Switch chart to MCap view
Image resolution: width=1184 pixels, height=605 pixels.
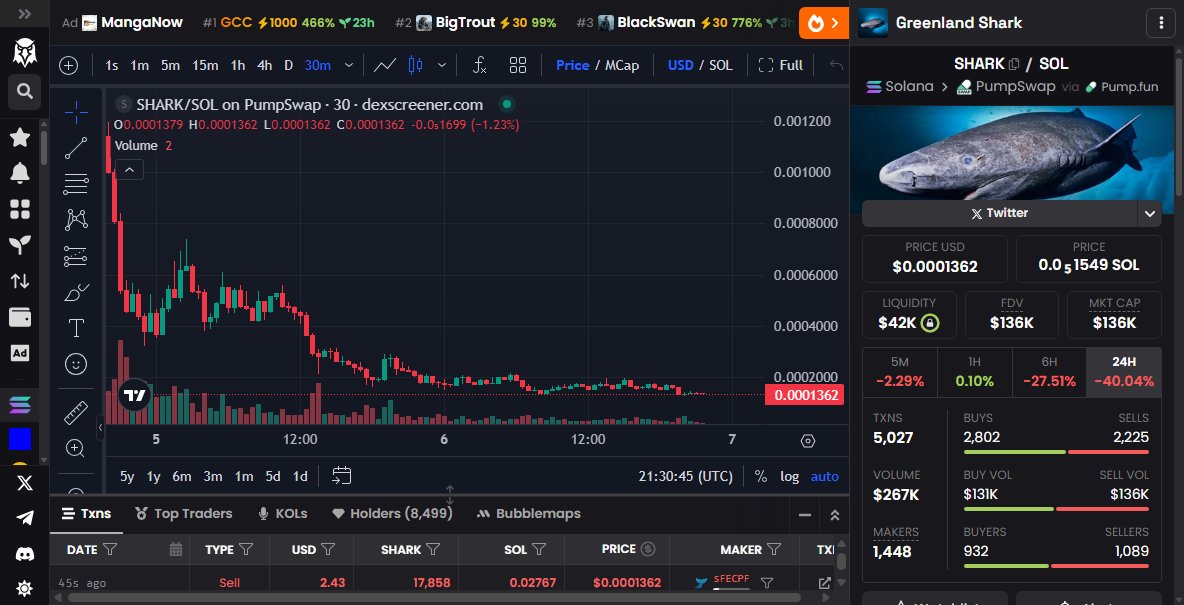[x=621, y=65]
